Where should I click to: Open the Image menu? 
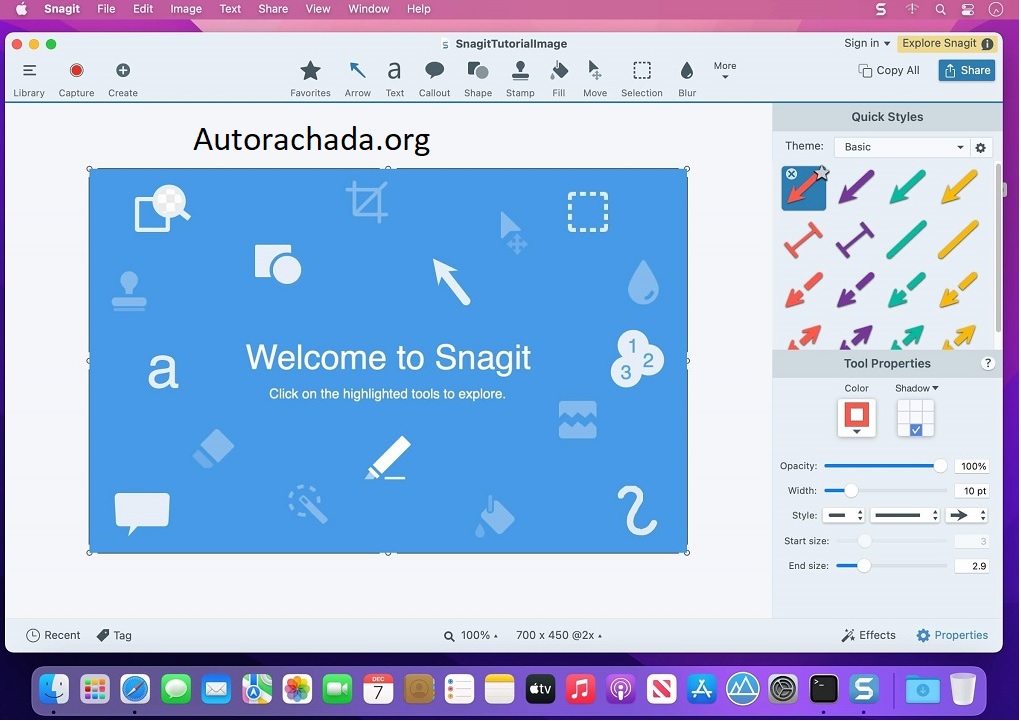(186, 9)
